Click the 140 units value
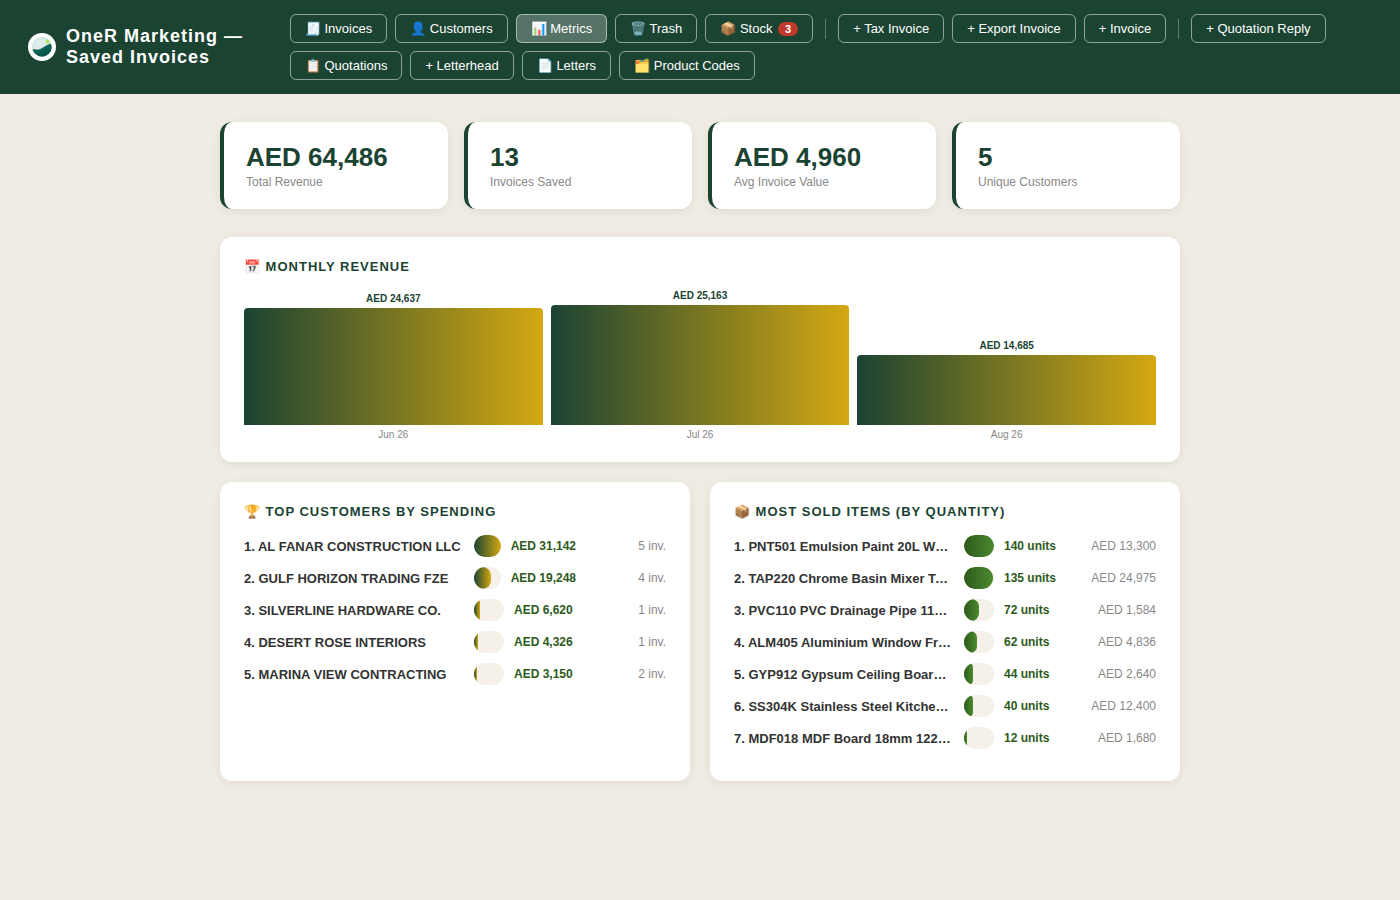 pos(1030,546)
